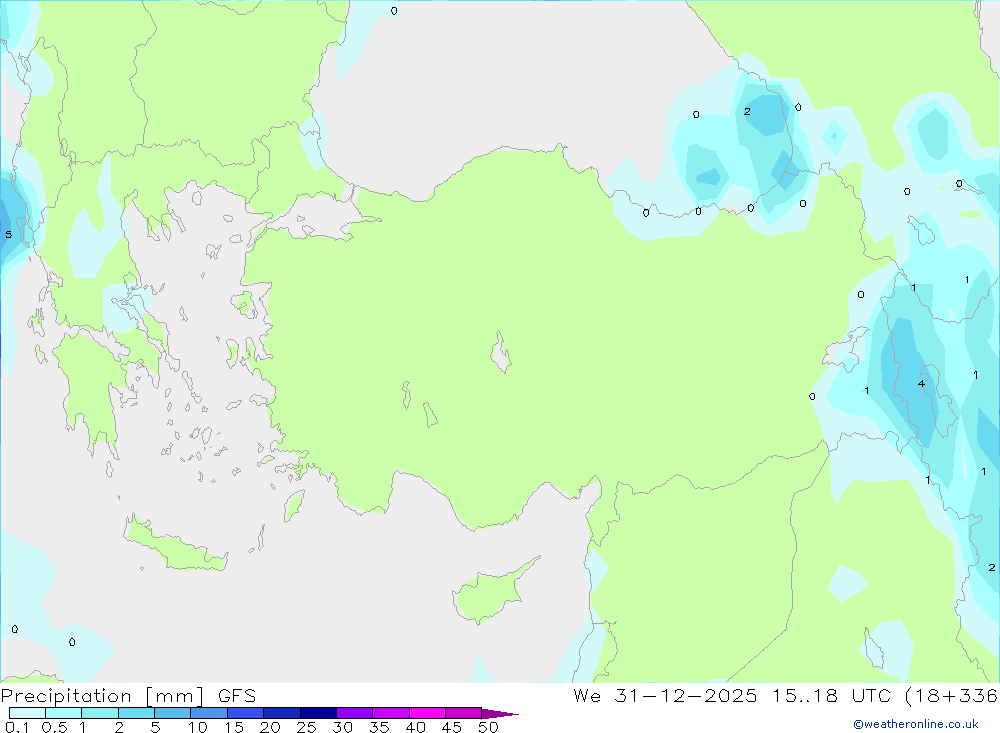Click legend scale label "30"

342,727
